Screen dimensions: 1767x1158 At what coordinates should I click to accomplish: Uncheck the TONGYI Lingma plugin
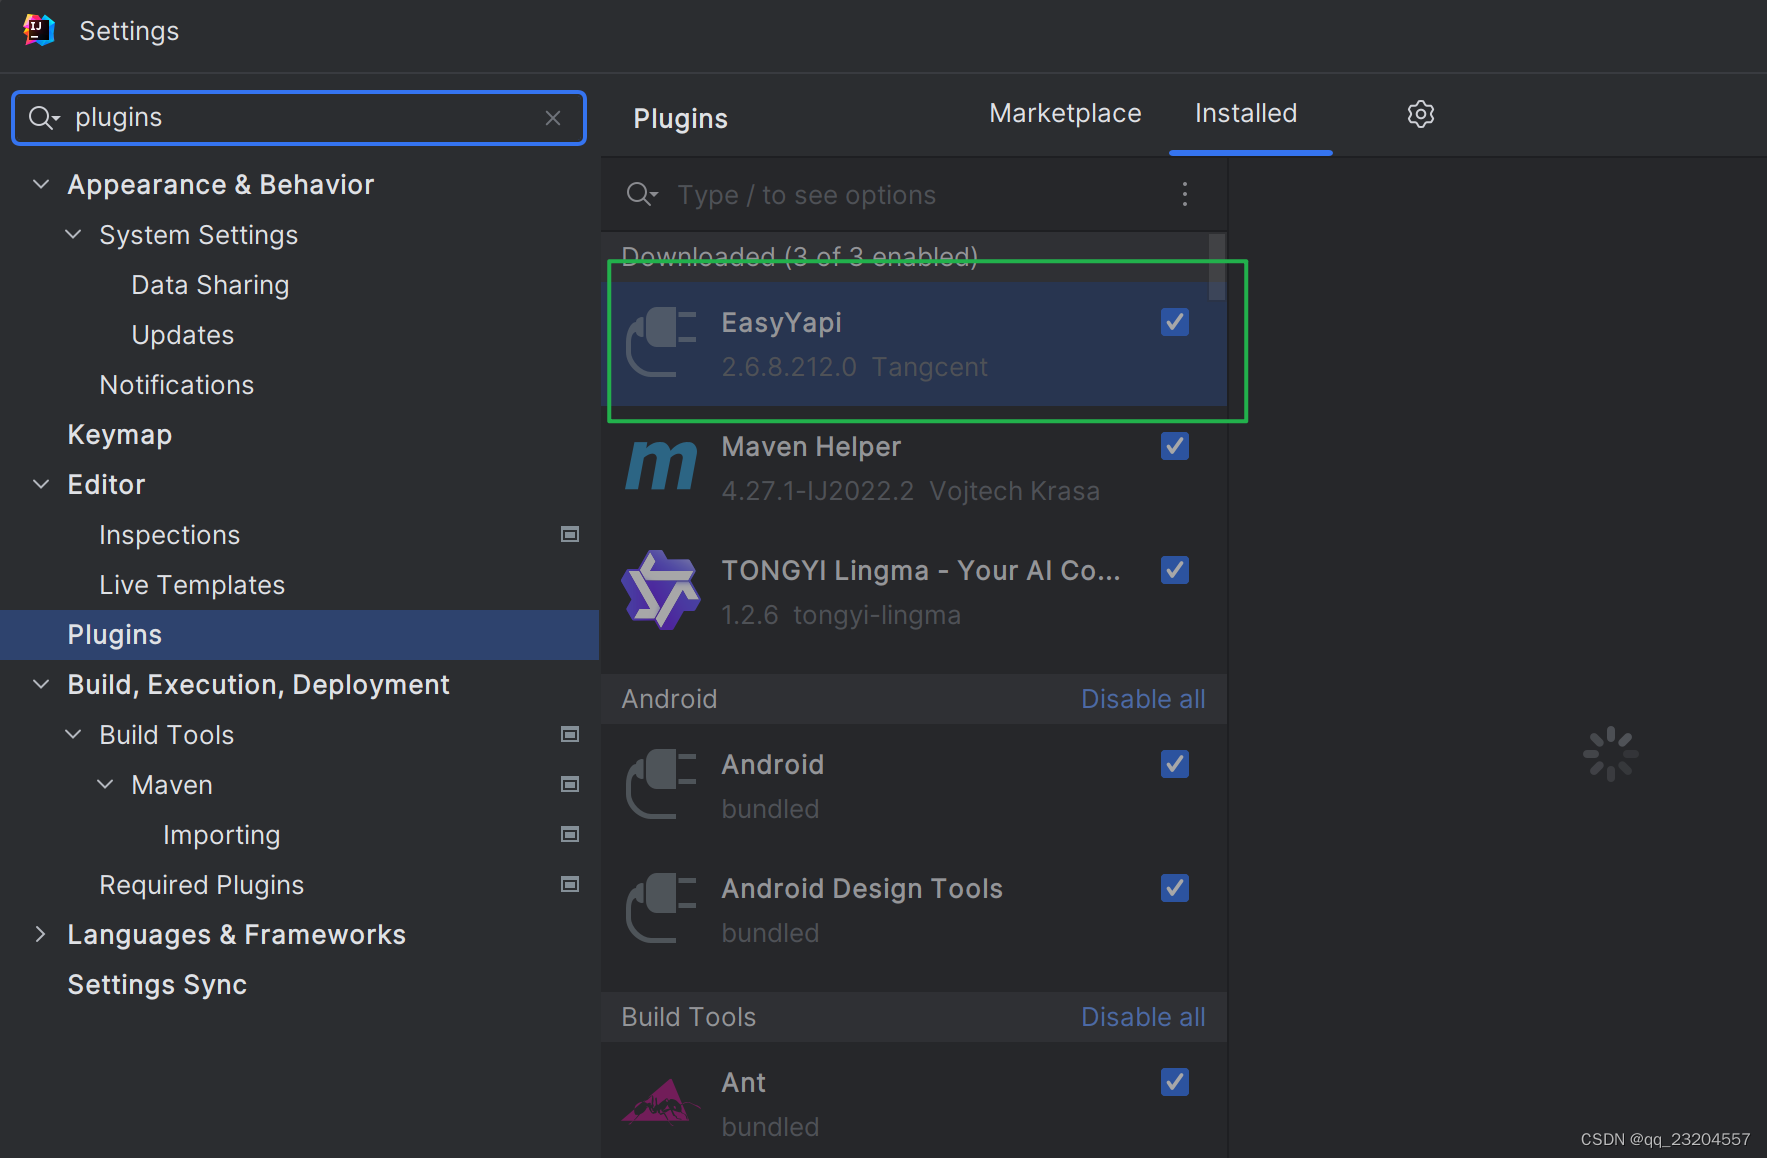click(x=1175, y=570)
